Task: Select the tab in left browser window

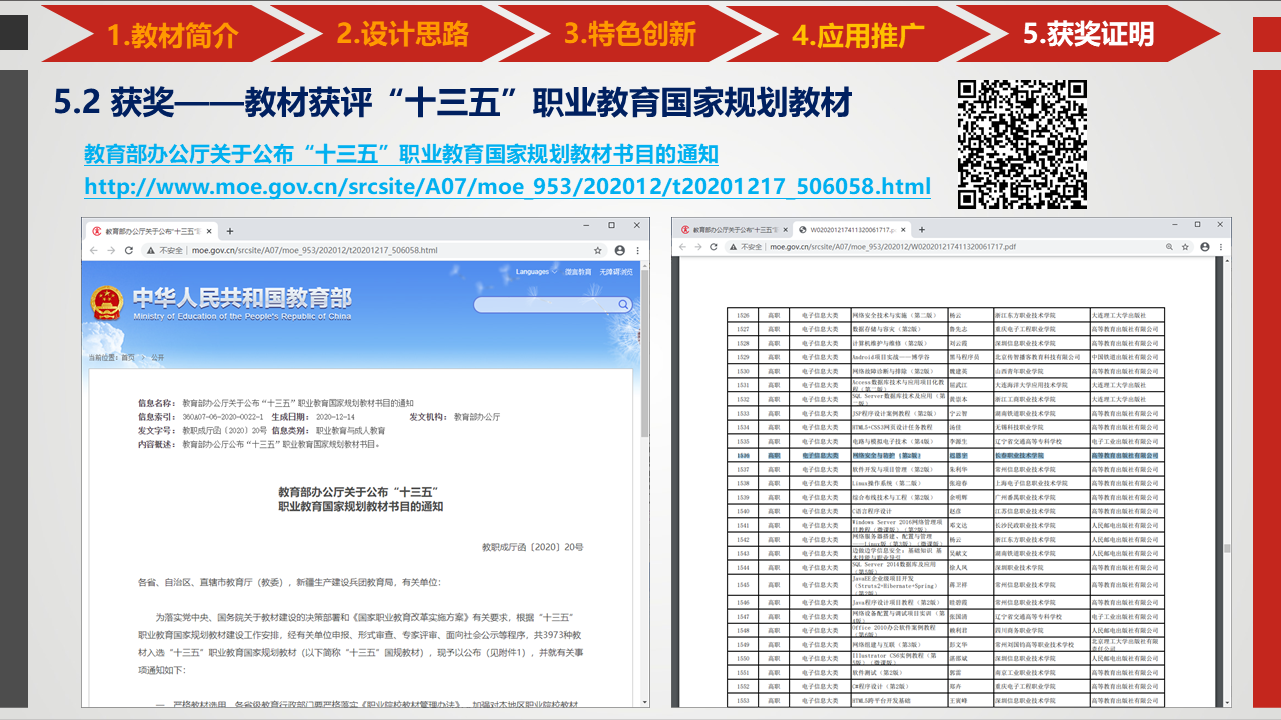Action: 151,231
